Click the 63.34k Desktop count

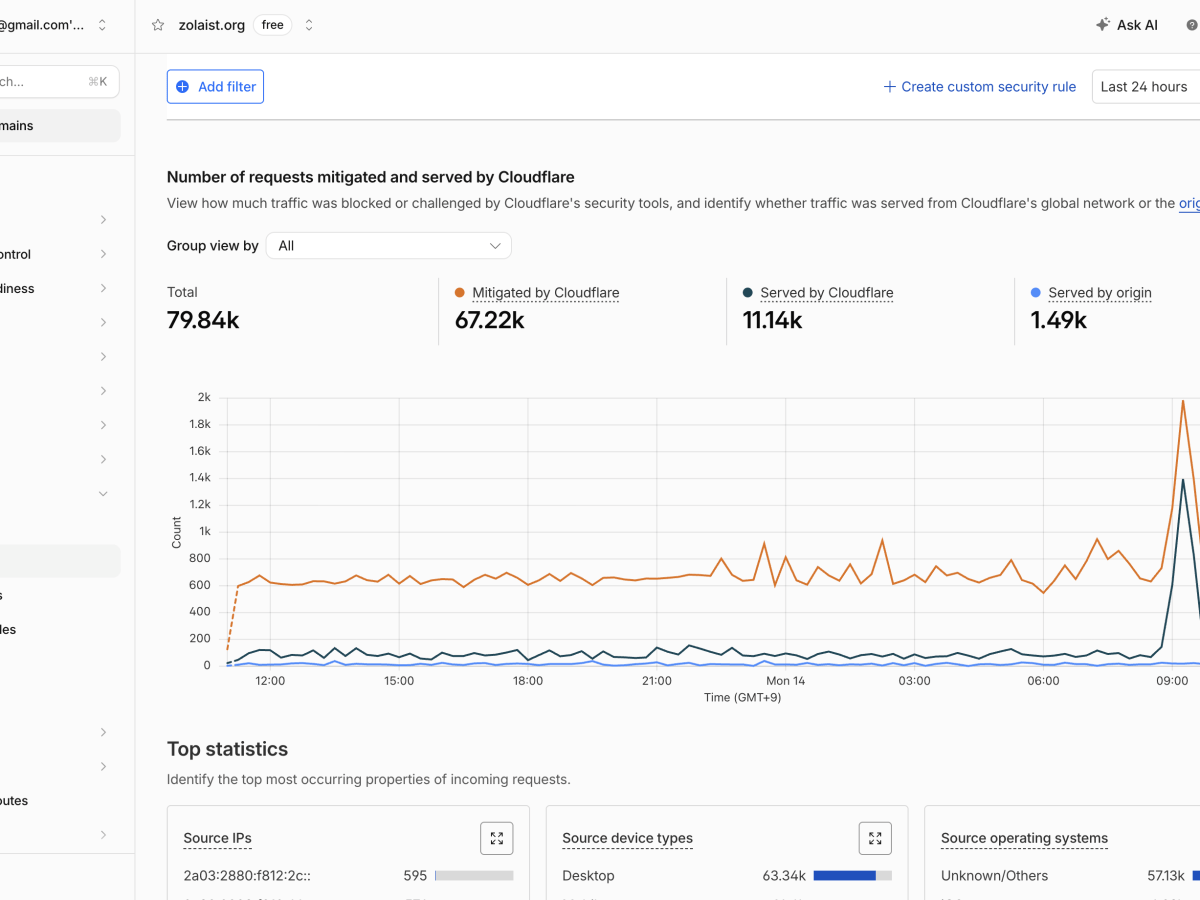pos(784,875)
